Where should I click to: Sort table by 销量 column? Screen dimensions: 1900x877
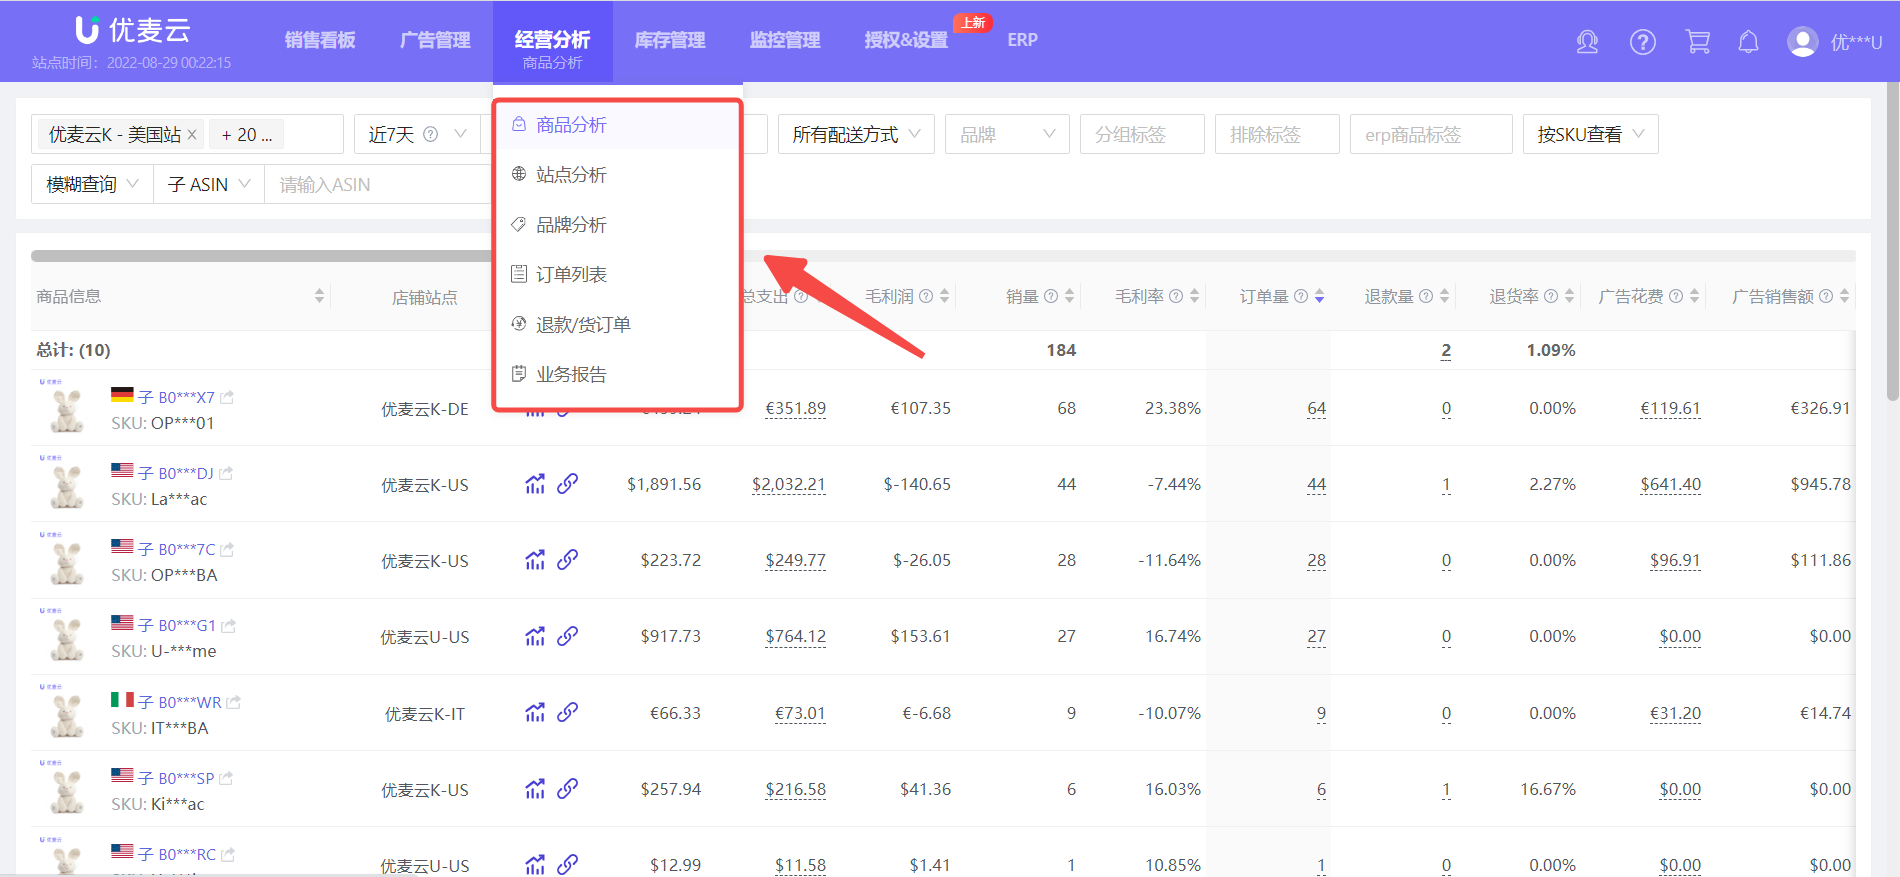coord(1069,296)
